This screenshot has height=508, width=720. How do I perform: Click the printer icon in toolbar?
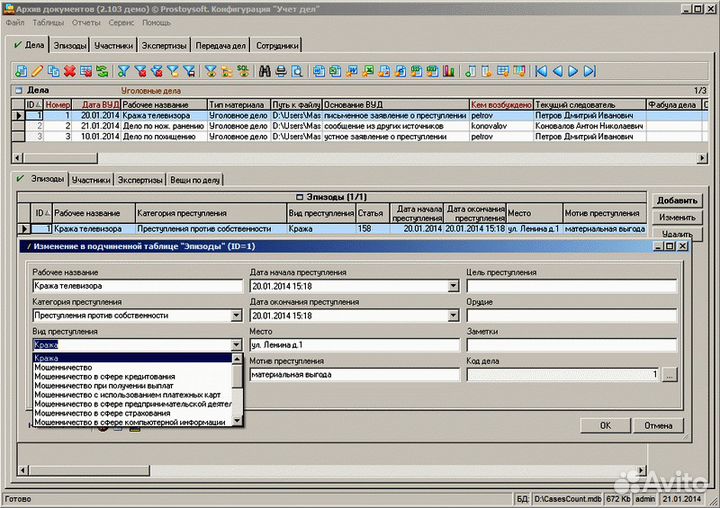[x=281, y=71]
